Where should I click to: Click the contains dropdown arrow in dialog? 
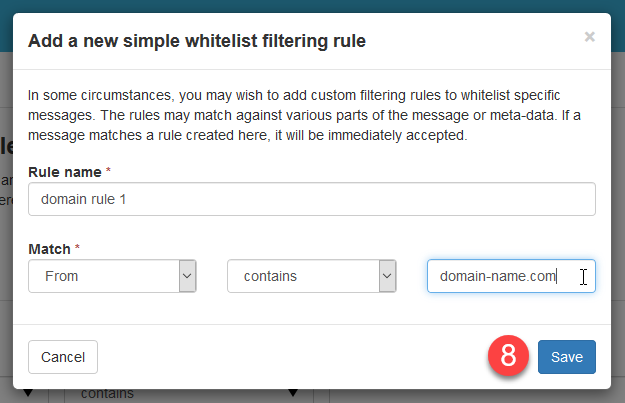[387, 276]
